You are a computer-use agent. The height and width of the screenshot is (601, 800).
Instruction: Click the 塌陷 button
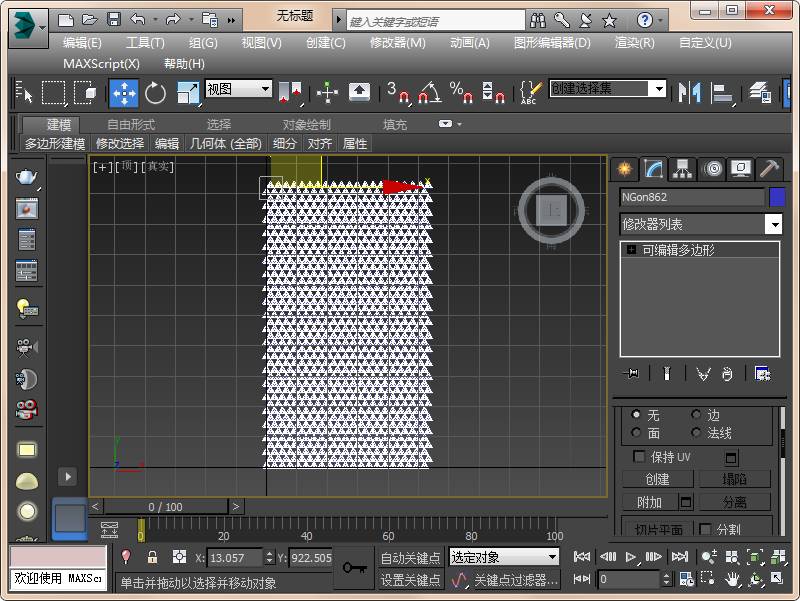[734, 479]
